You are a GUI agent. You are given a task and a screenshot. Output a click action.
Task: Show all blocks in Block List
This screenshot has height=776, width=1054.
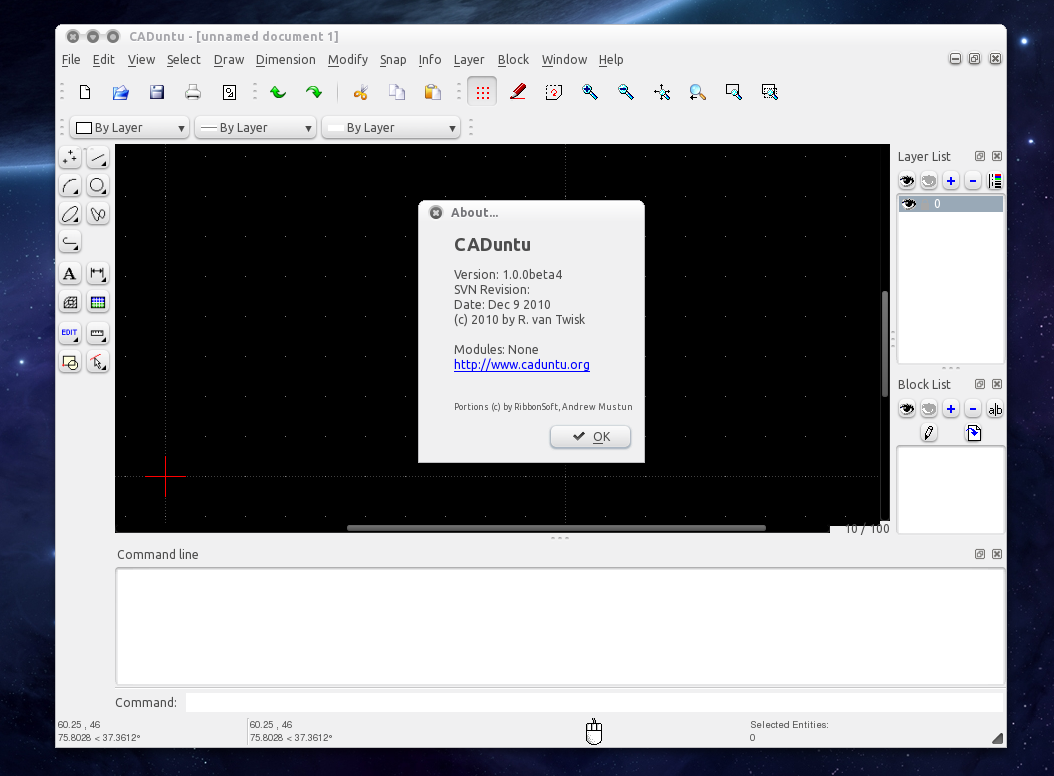907,409
